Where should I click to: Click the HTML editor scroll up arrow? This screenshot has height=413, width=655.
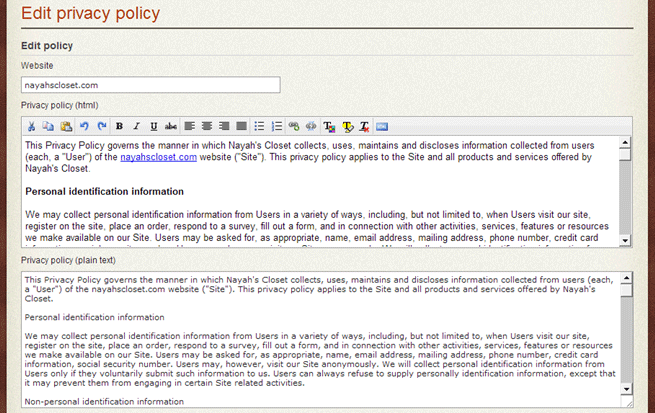[x=625, y=143]
